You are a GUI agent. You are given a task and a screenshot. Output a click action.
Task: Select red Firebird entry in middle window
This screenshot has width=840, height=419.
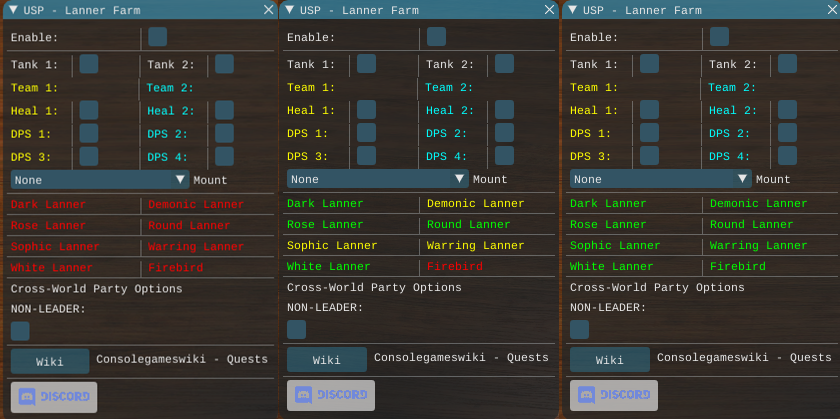[455, 267]
